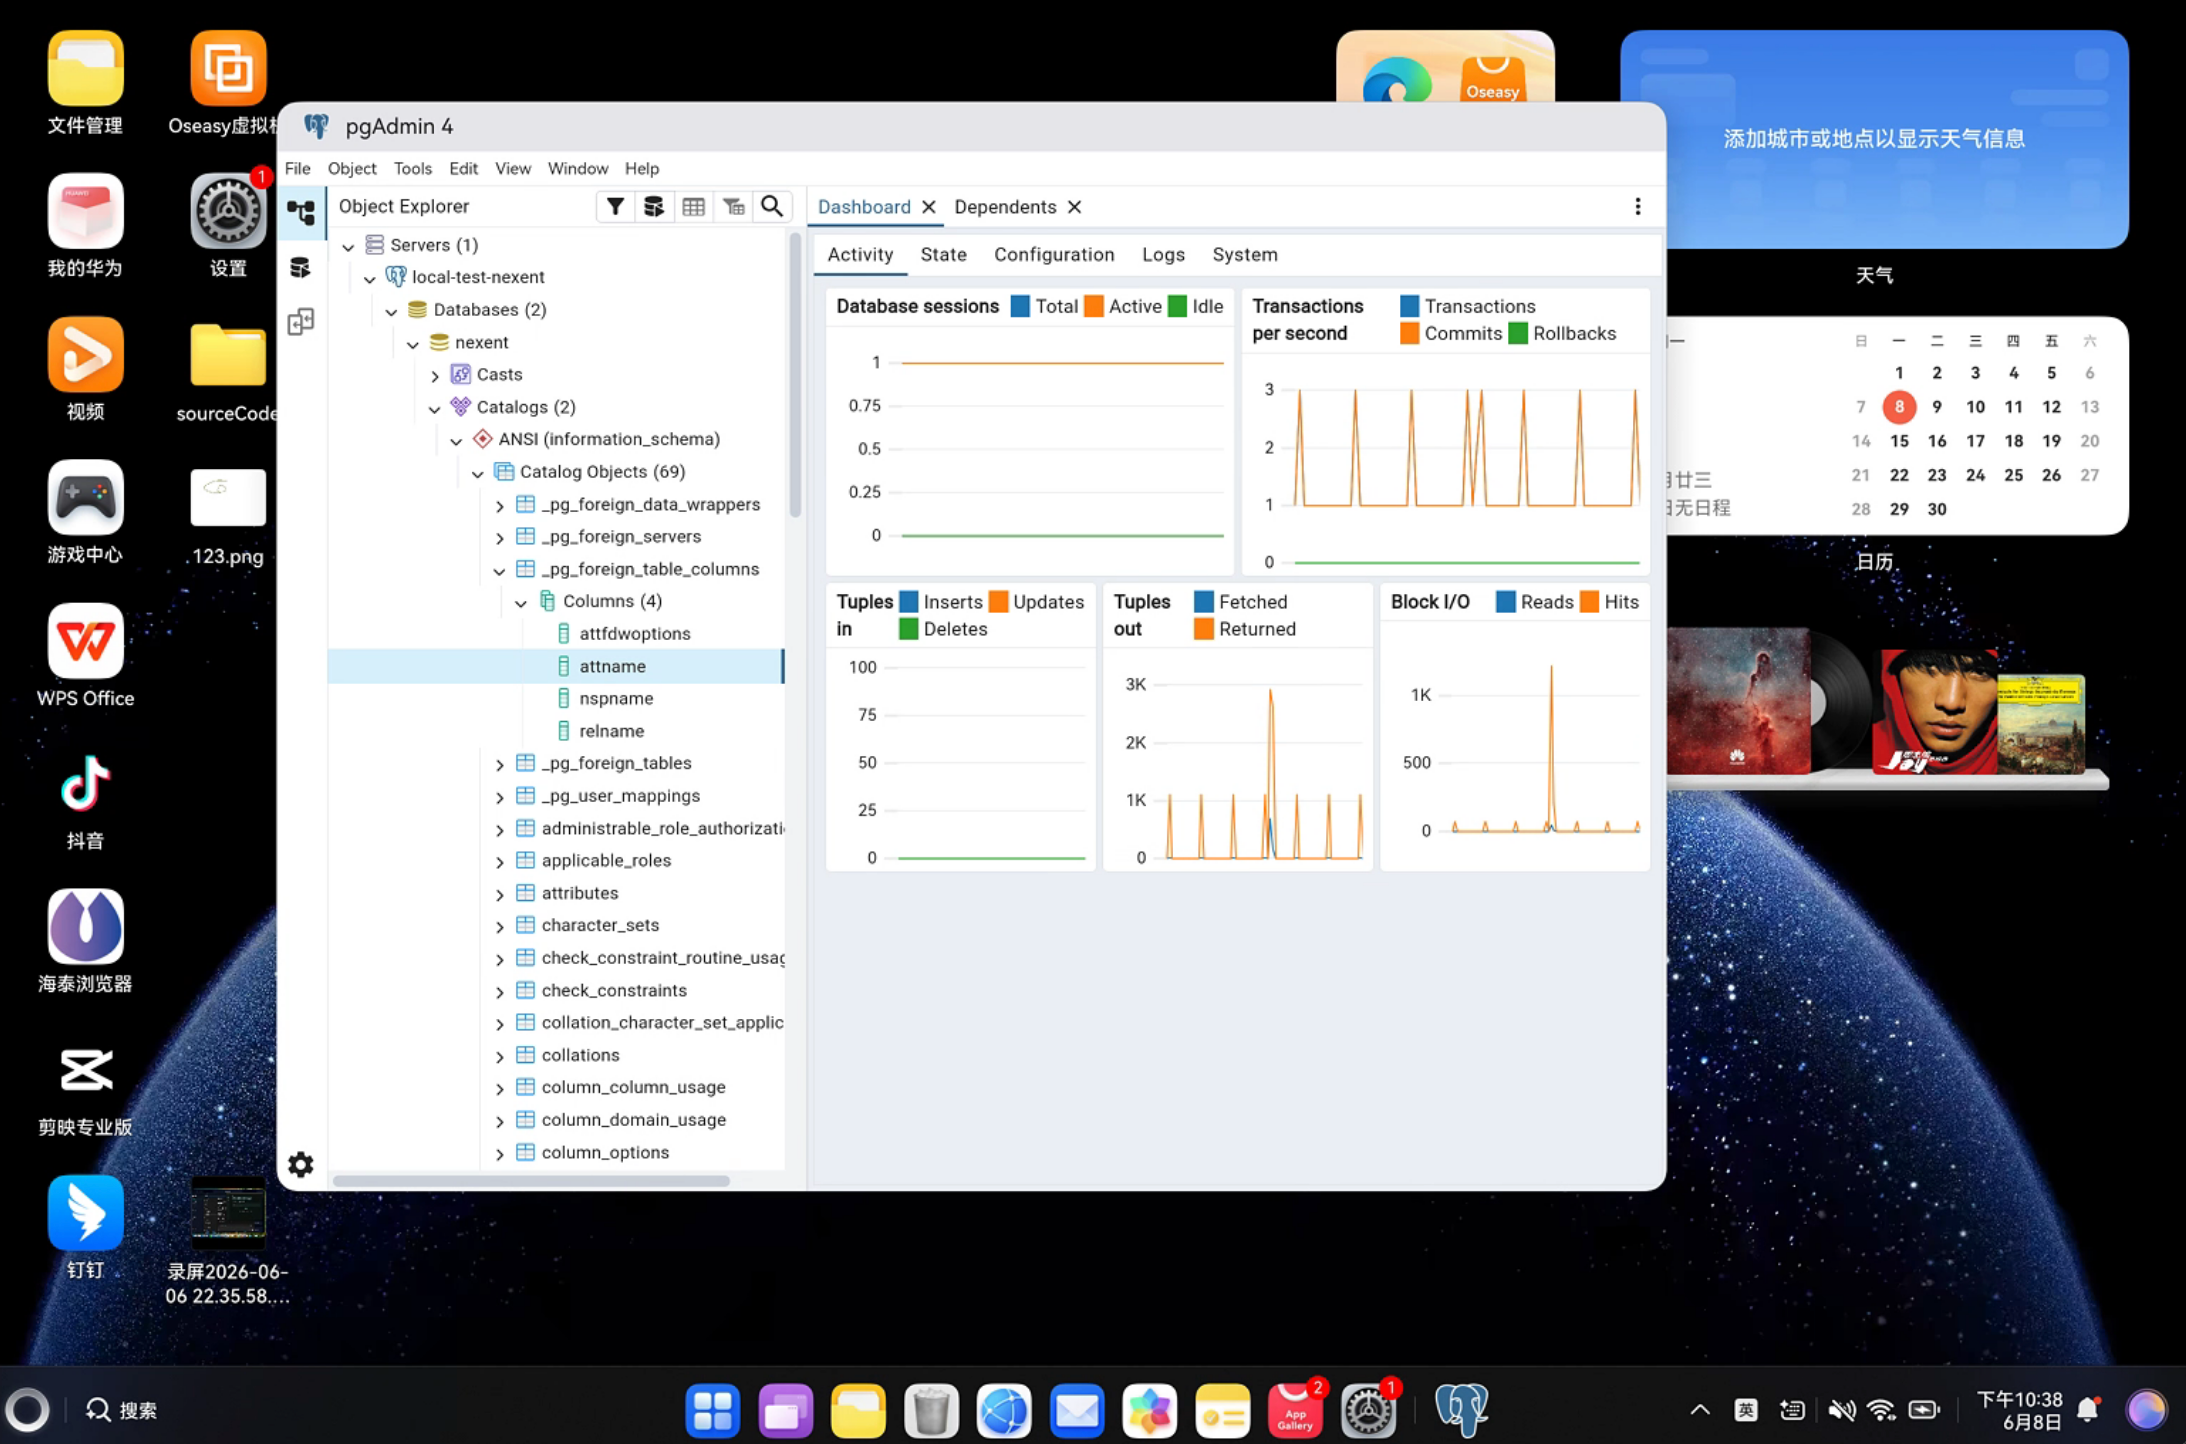Select the relname column
The height and width of the screenshot is (1444, 2186).
(611, 731)
